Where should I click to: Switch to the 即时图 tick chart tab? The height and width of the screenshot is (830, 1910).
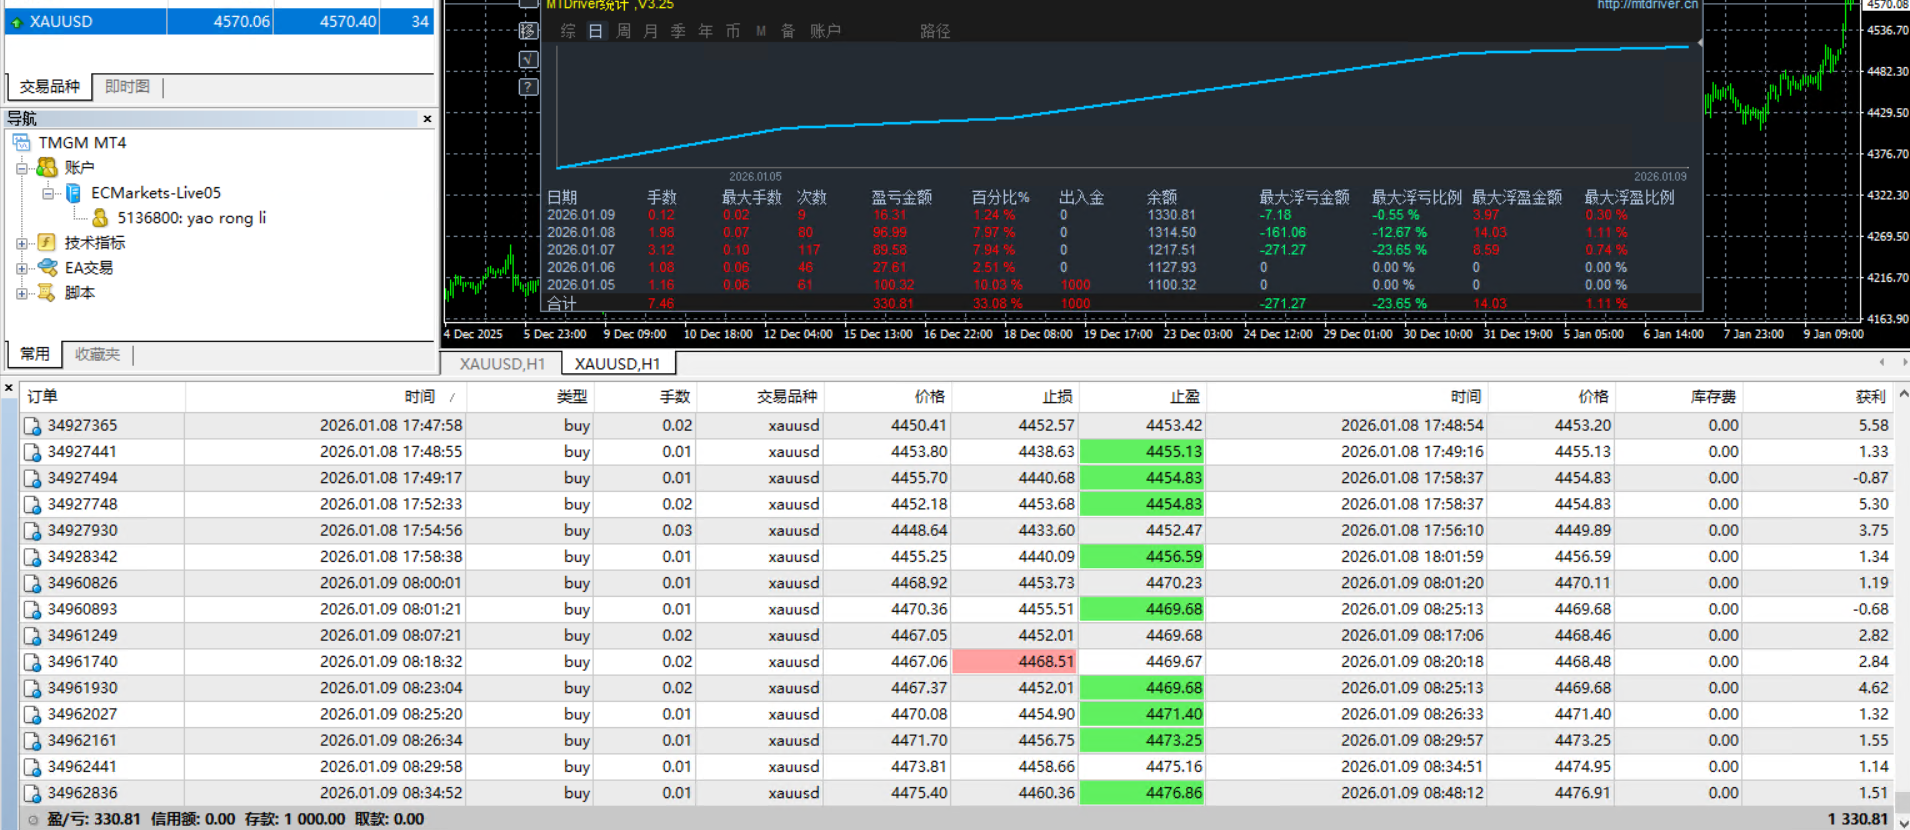pos(127,87)
